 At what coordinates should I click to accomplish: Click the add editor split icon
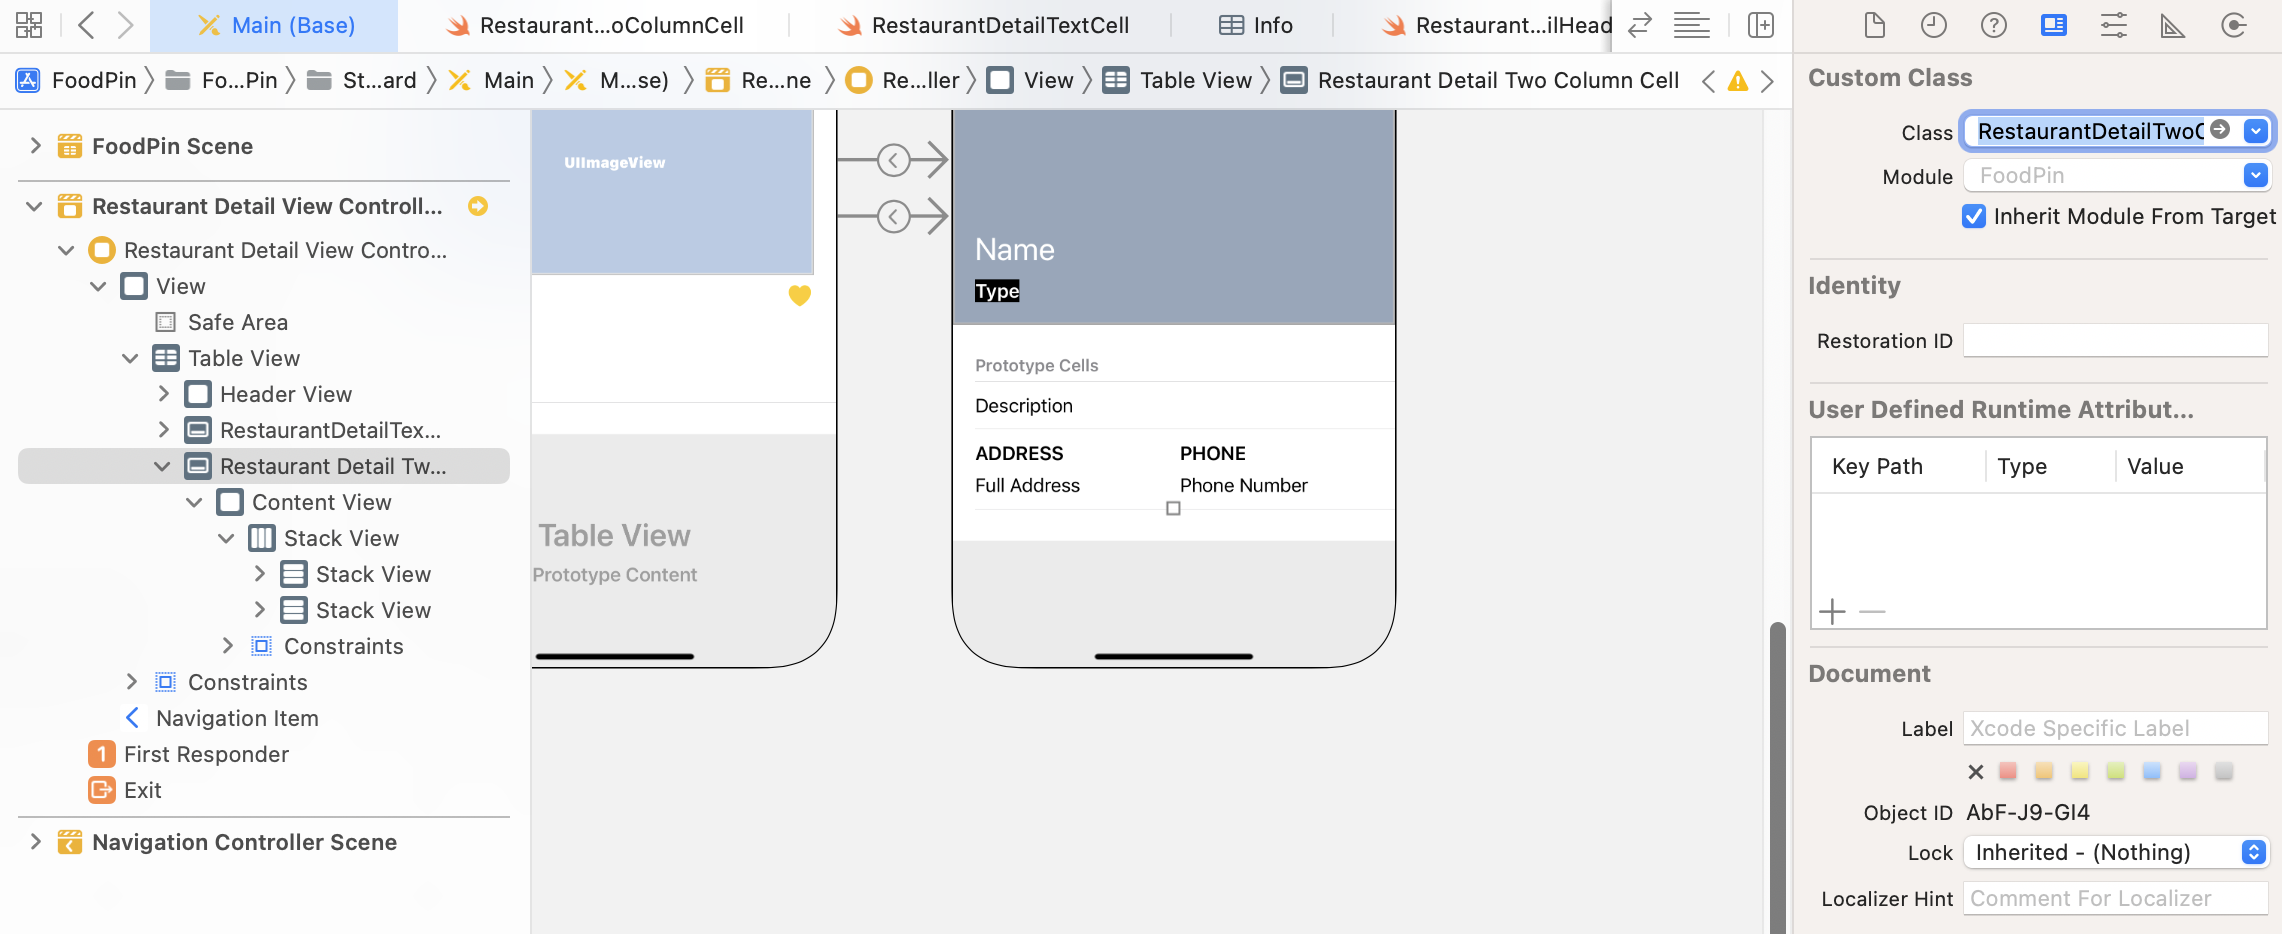(x=1760, y=25)
